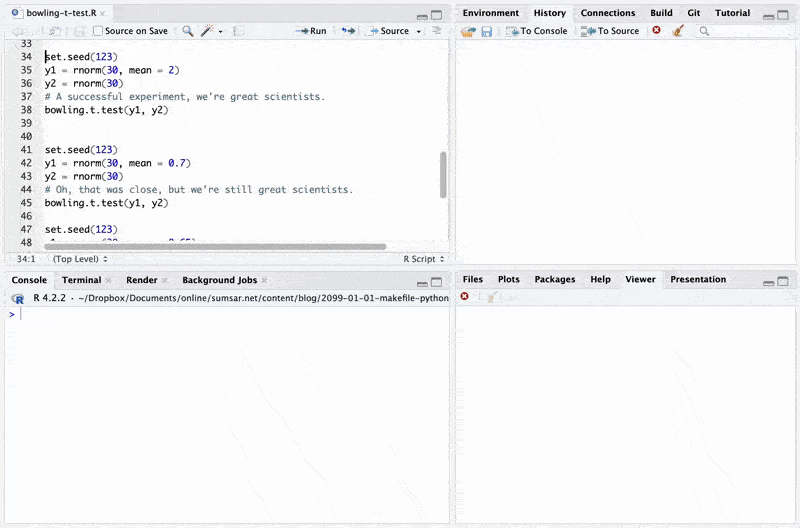
Task: Open the code tools magic wand
Action: pos(207,31)
